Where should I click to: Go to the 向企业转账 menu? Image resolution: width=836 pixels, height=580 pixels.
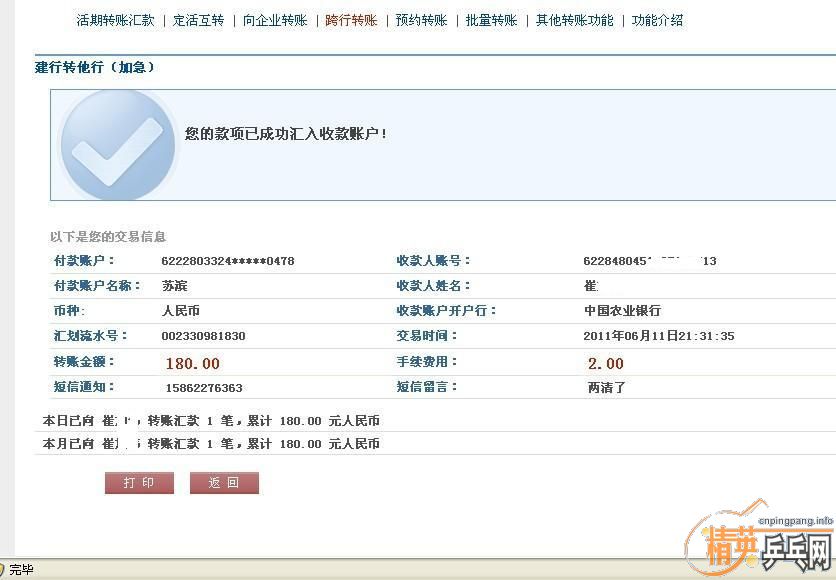275,20
